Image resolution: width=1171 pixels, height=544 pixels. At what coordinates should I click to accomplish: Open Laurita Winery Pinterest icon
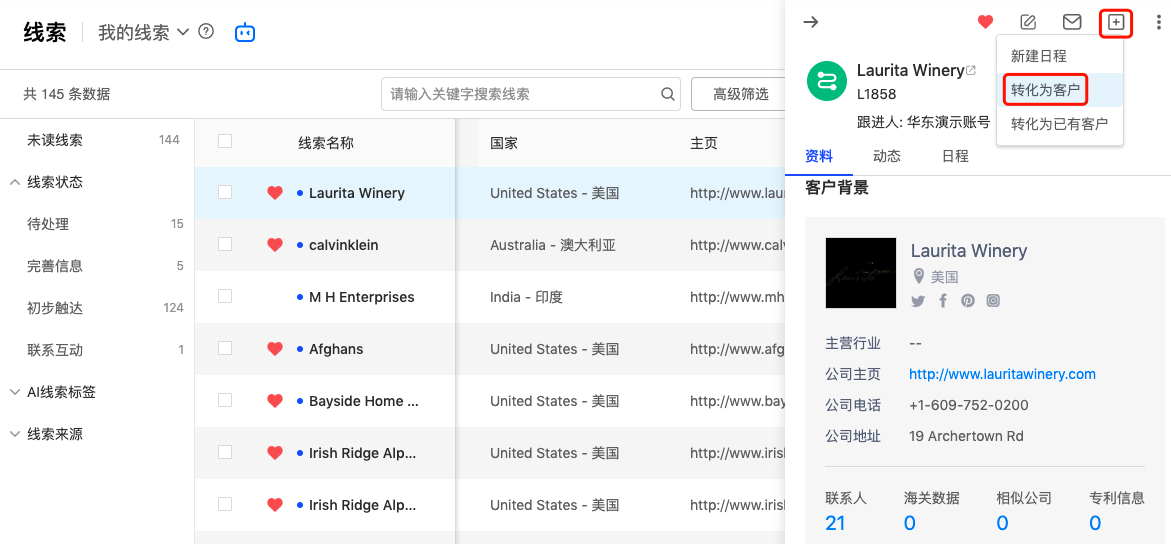(968, 300)
